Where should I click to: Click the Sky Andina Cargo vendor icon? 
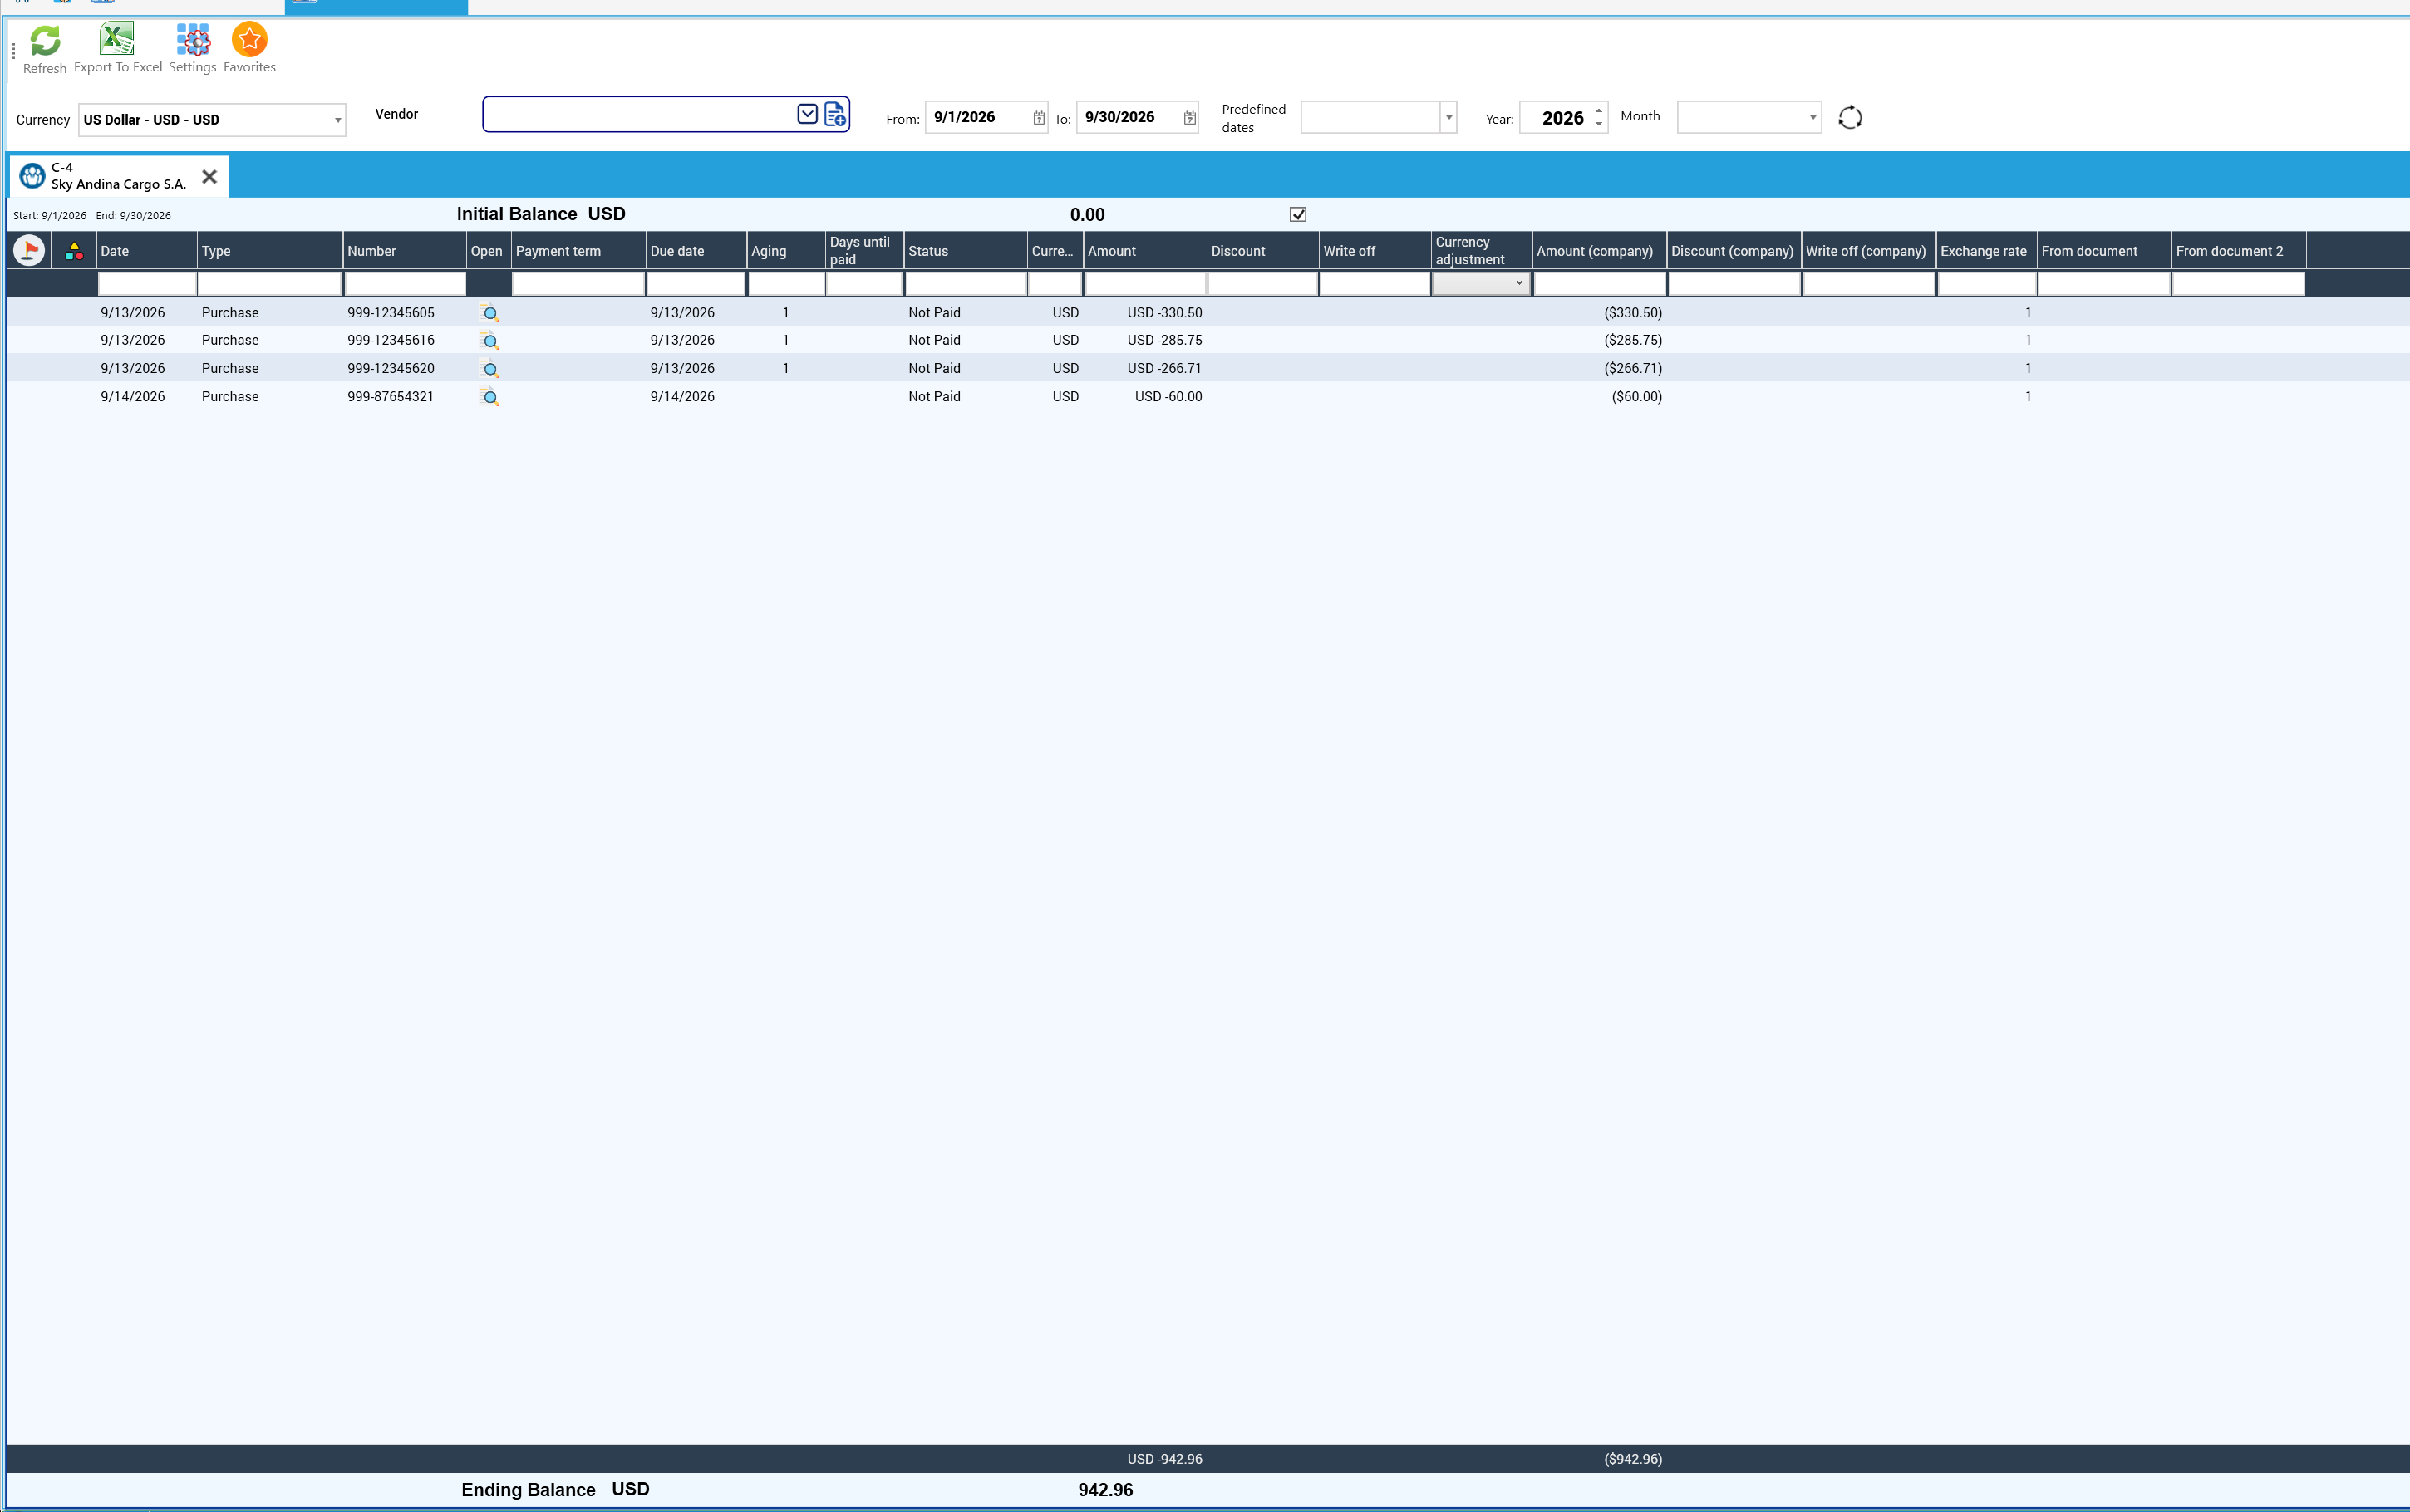[32, 176]
